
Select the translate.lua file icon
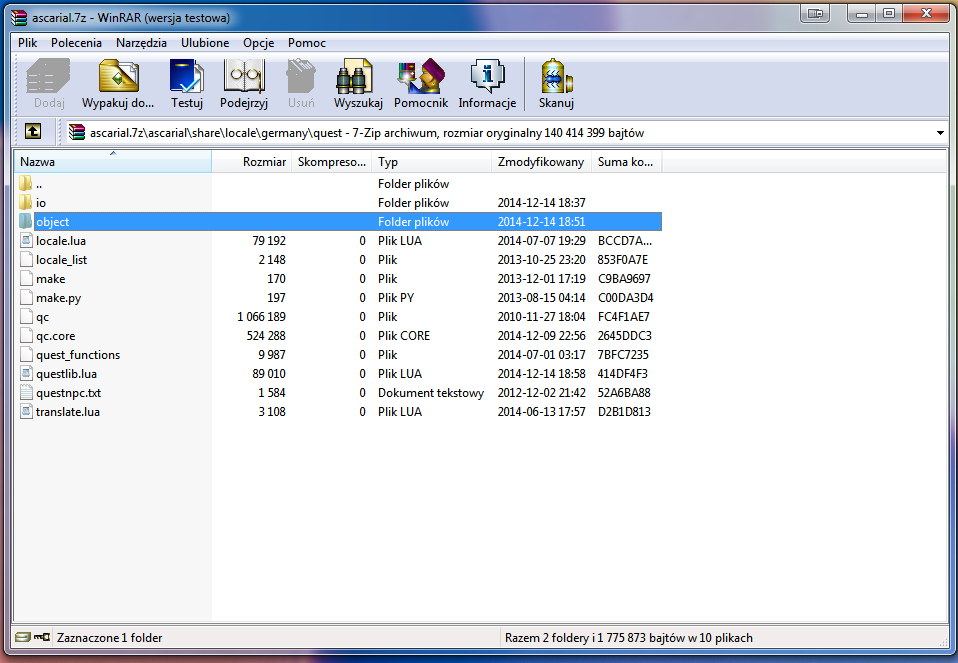point(26,411)
